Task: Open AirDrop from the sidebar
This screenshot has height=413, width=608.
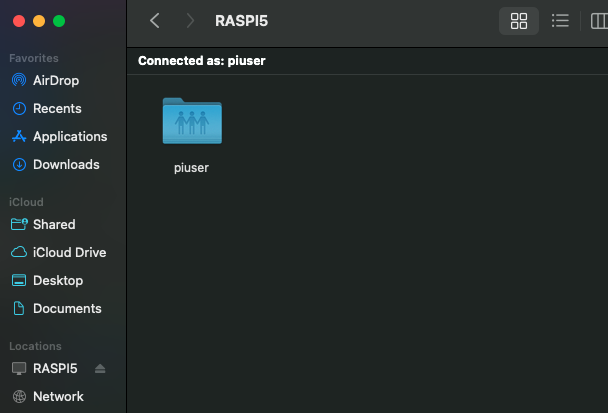Action: point(55,80)
